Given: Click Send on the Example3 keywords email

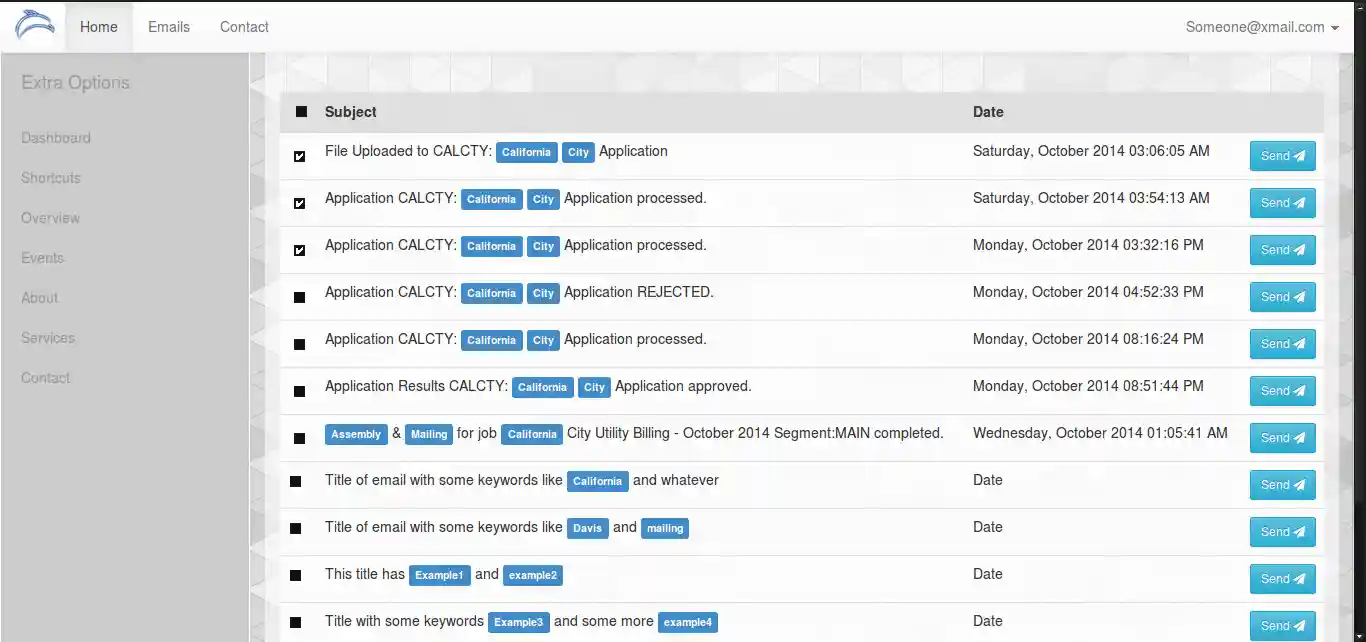Looking at the screenshot, I should tap(1282, 625).
